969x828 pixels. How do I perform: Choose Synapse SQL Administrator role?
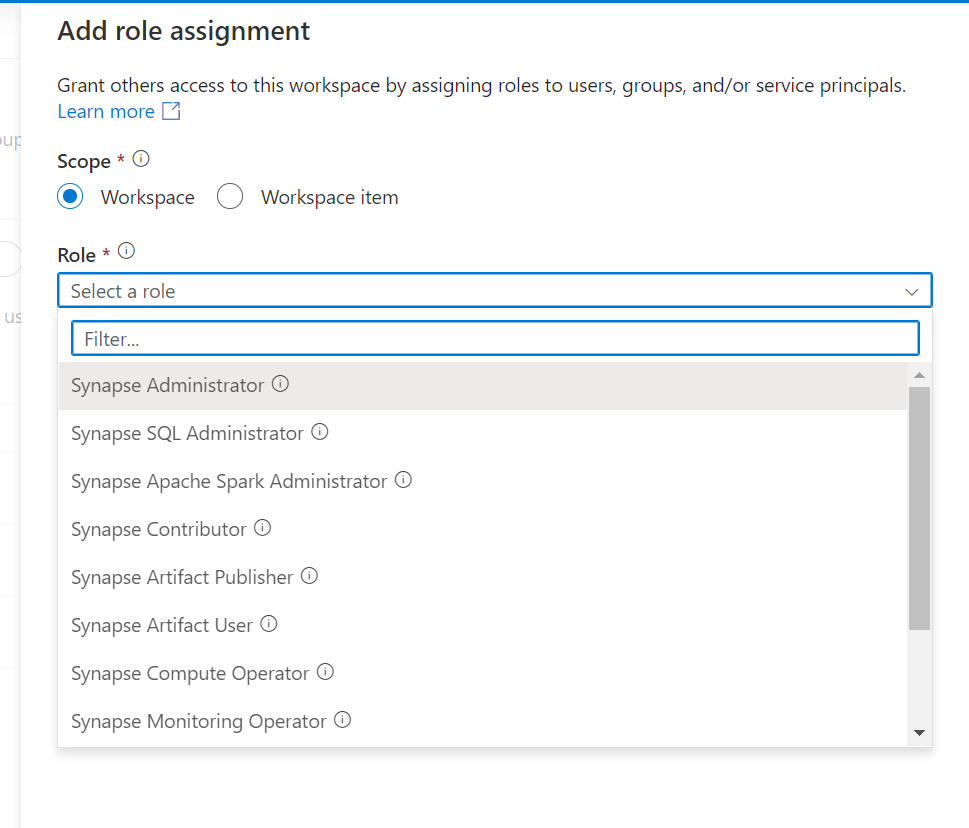(483, 433)
